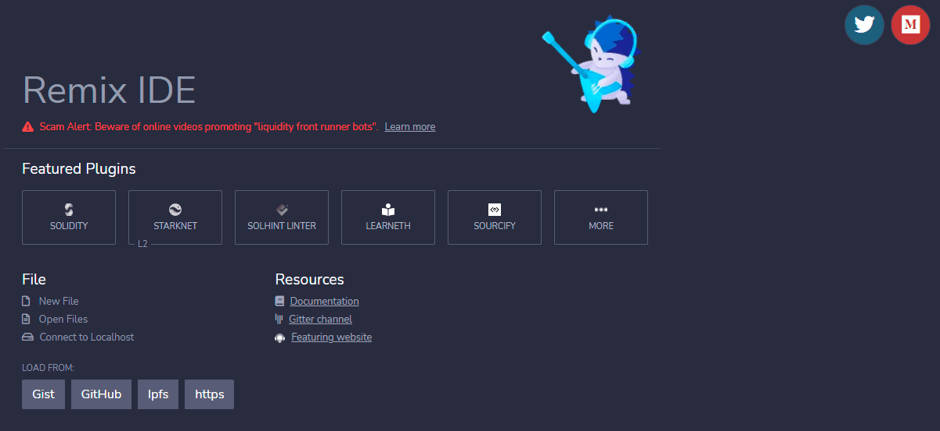940x431 pixels.
Task: Click the Remix IDE title
Action: click(x=109, y=91)
